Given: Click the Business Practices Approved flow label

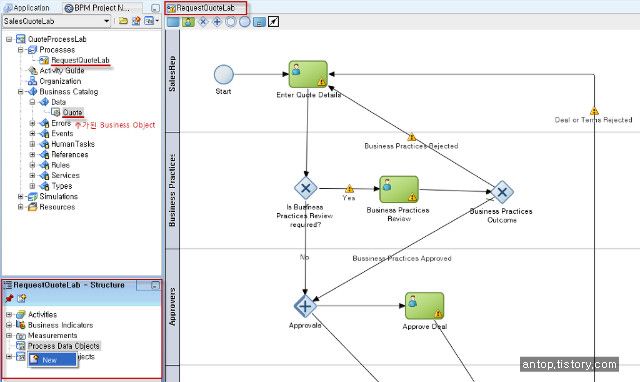Looking at the screenshot, I should (402, 258).
